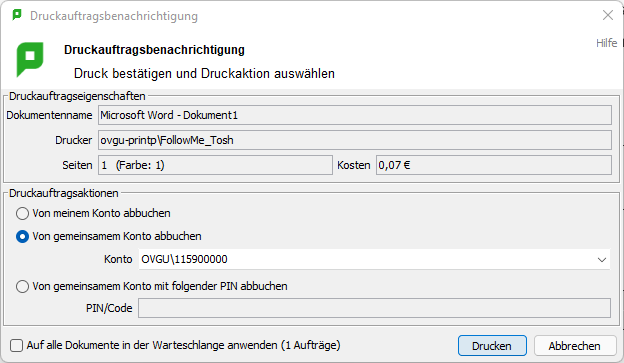Expand the Konto dropdown arrow
The height and width of the screenshot is (363, 624).
tap(602, 260)
